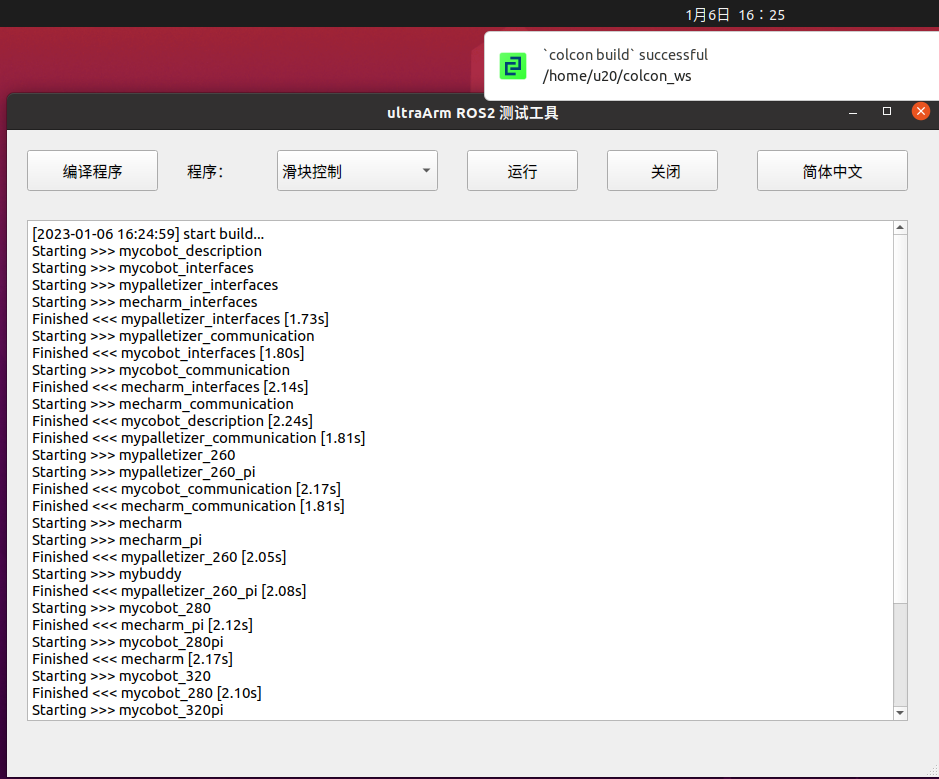
Task: Click log line 'Starting >>> mecharm_communication'
Action: pyautogui.click(x=163, y=404)
